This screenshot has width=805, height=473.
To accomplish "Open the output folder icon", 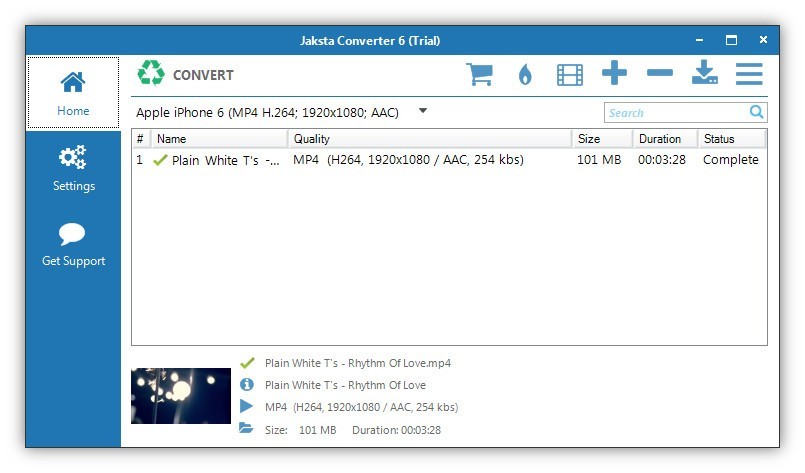I will click(246, 428).
